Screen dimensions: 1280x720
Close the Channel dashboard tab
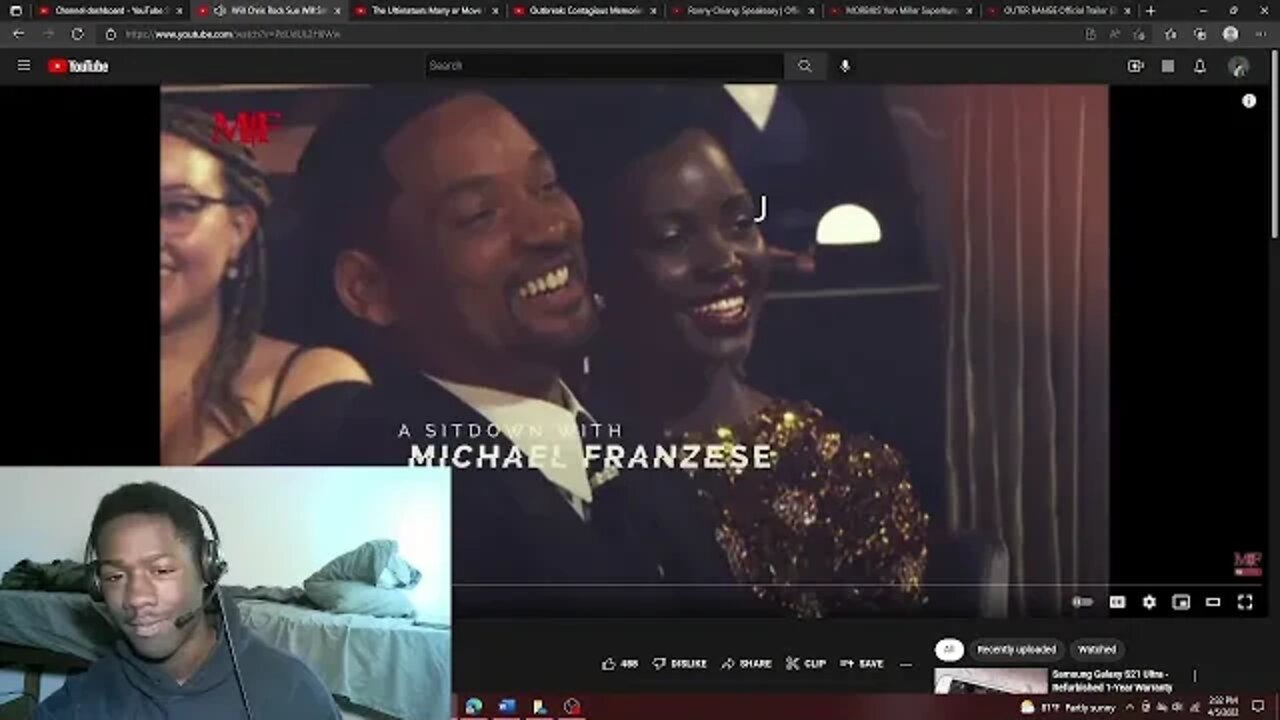[x=180, y=10]
